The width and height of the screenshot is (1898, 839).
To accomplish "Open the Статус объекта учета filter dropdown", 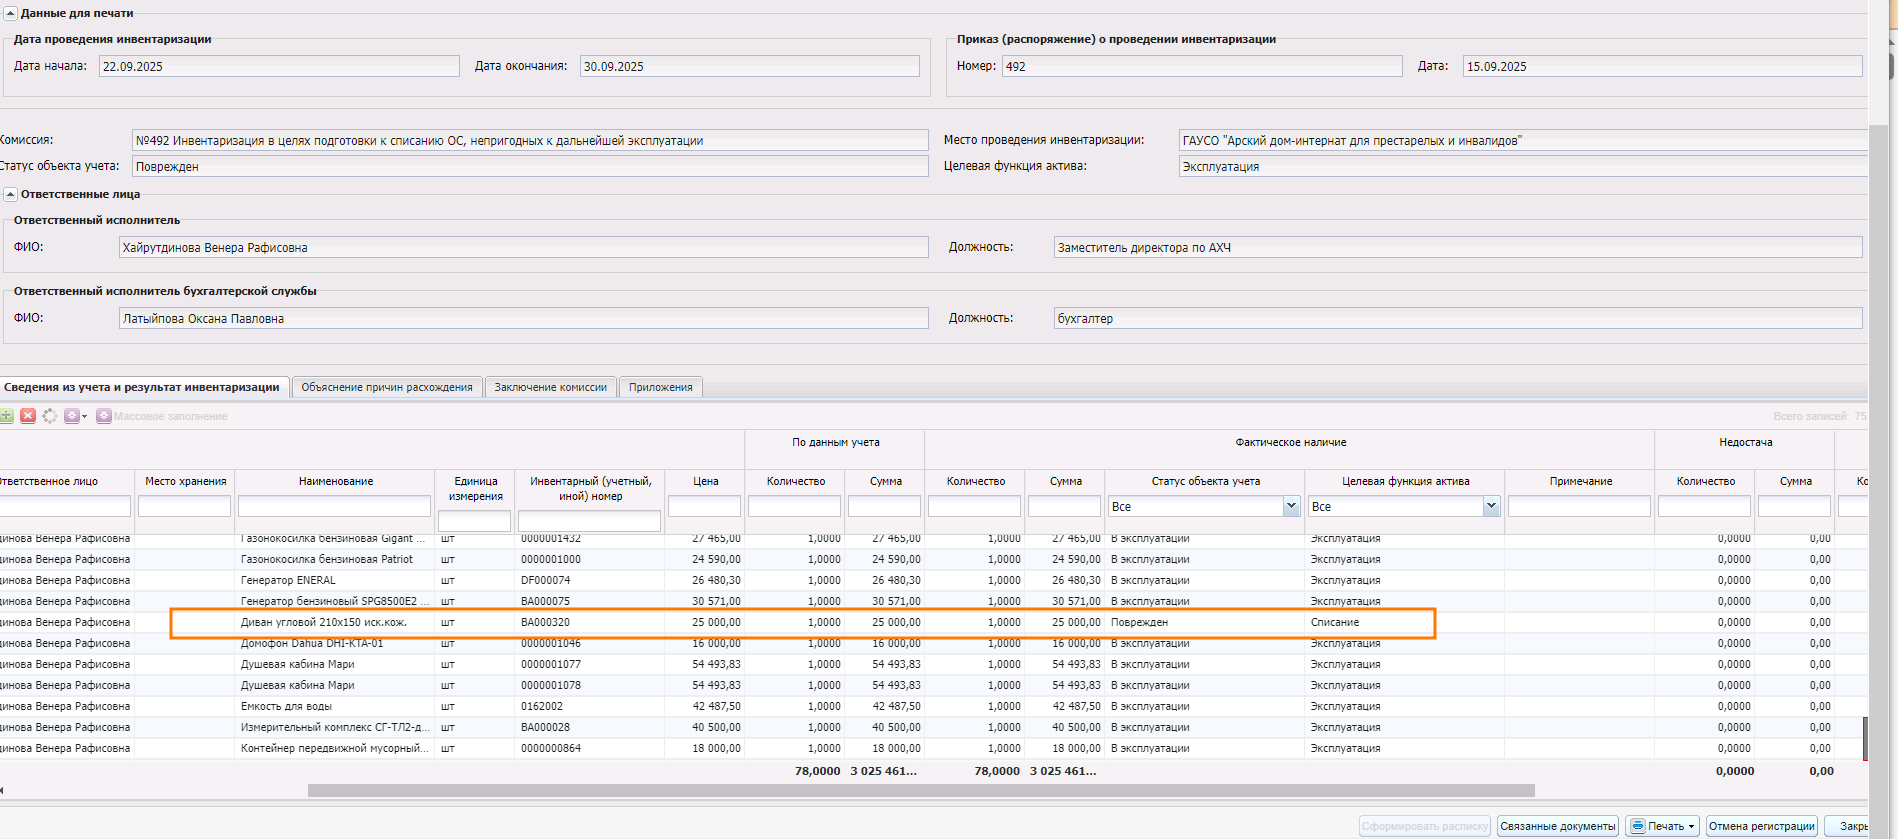I will (x=1290, y=506).
